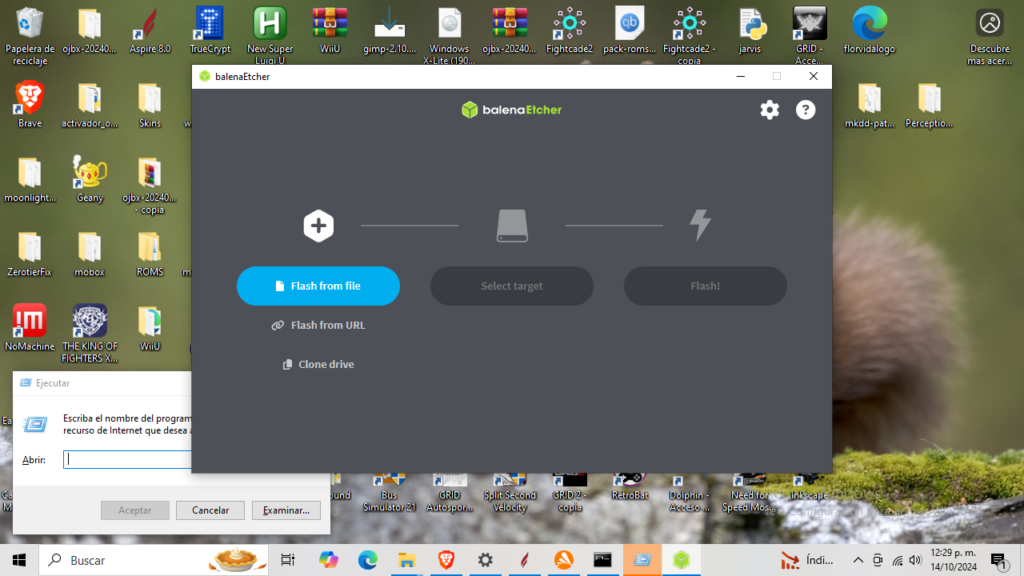Viewport: 1024px width, 576px height.
Task: Select the mkdd-pat folder on desktop
Action: point(869,104)
